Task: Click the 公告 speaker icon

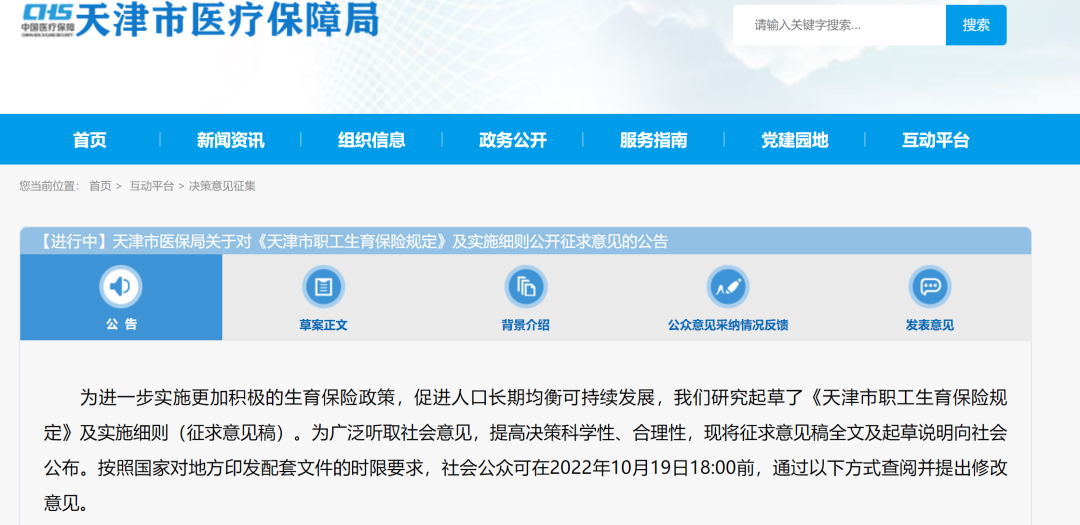Action: (121, 286)
